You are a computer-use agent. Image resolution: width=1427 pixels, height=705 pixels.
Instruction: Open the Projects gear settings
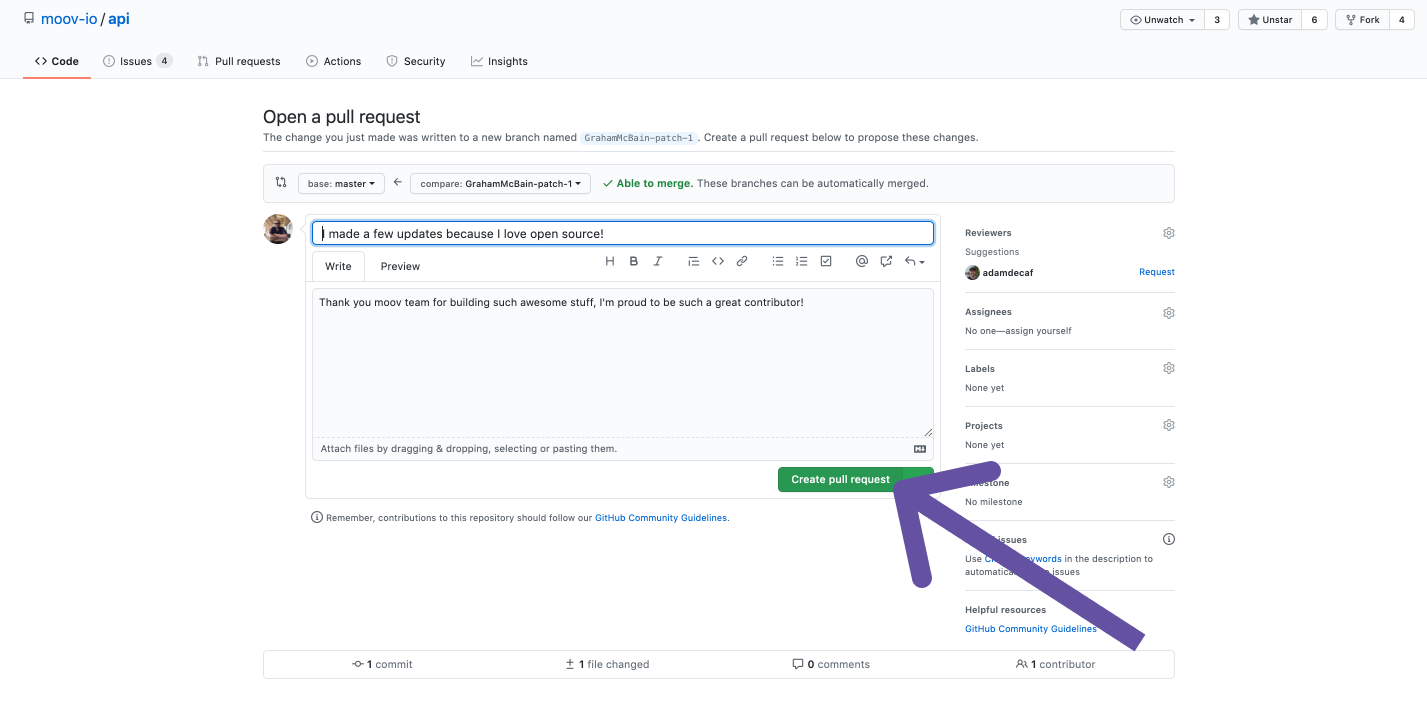point(1168,425)
